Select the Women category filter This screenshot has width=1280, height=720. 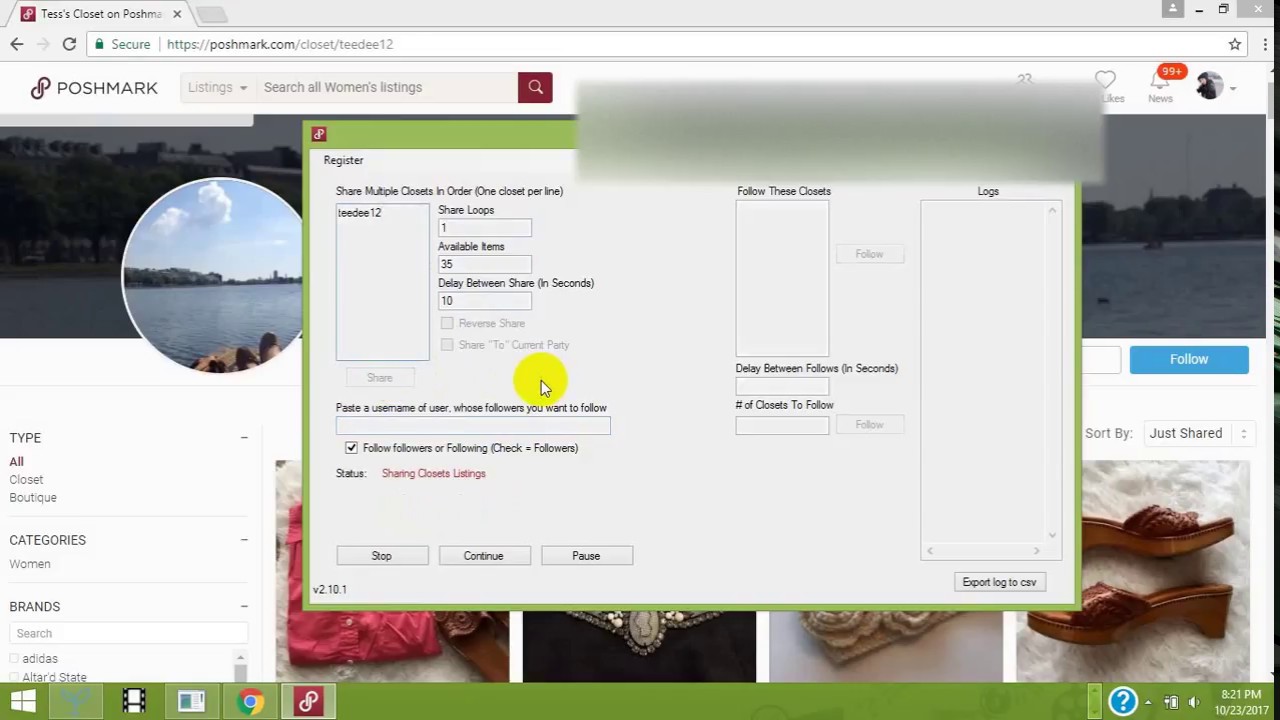(x=30, y=564)
